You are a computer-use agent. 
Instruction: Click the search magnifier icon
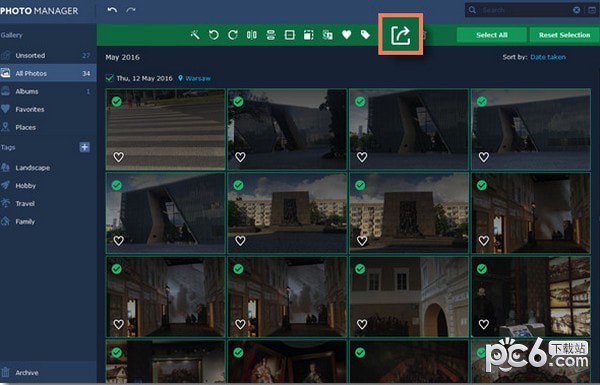tap(473, 10)
